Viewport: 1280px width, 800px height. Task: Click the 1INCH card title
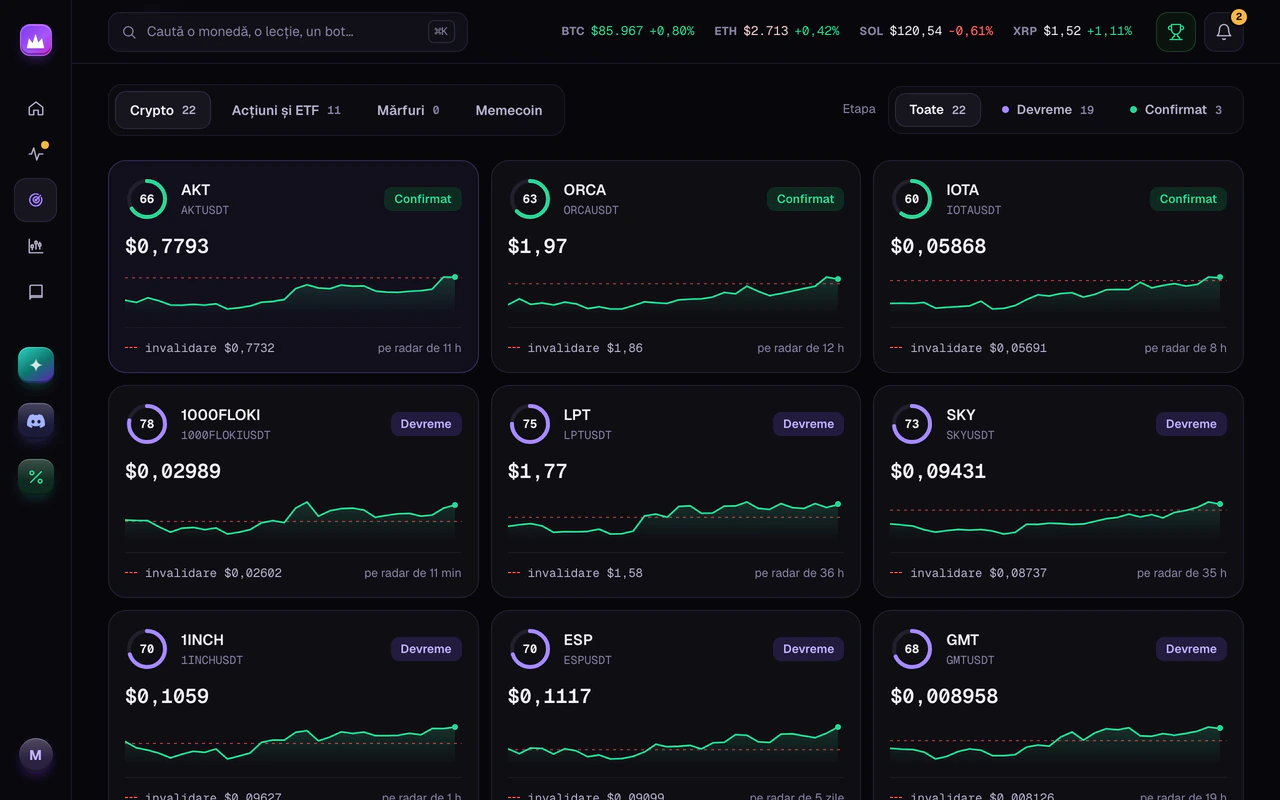tap(202, 640)
